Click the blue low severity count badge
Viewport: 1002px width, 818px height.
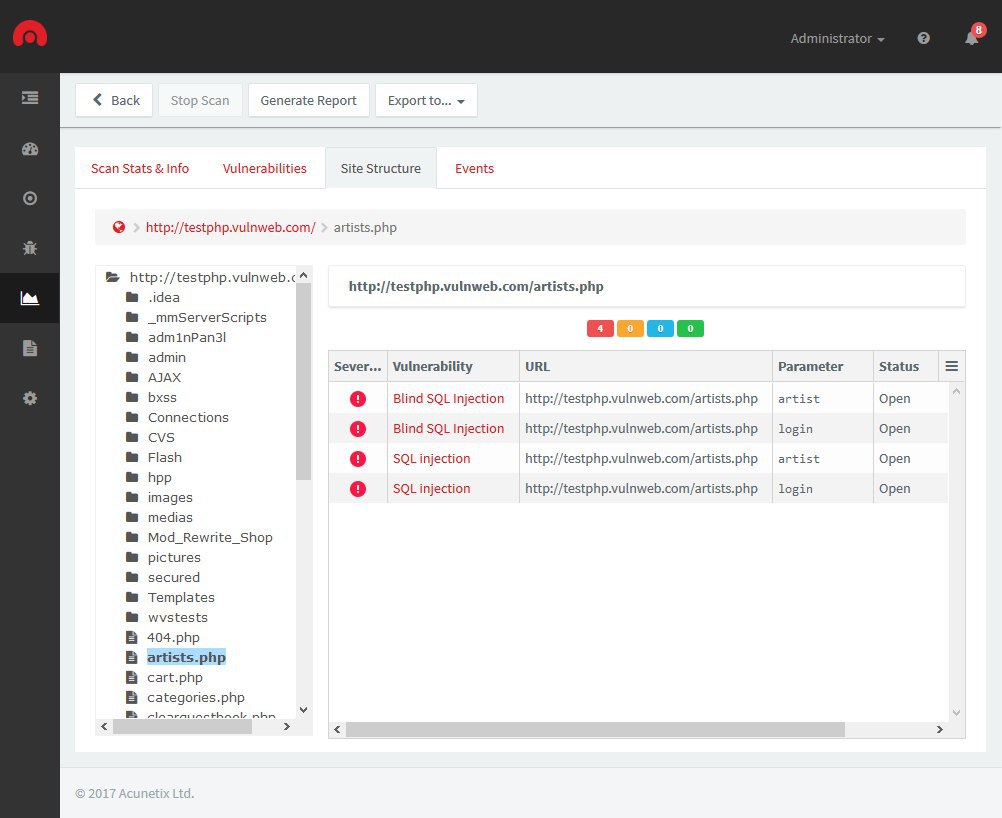coord(660,328)
